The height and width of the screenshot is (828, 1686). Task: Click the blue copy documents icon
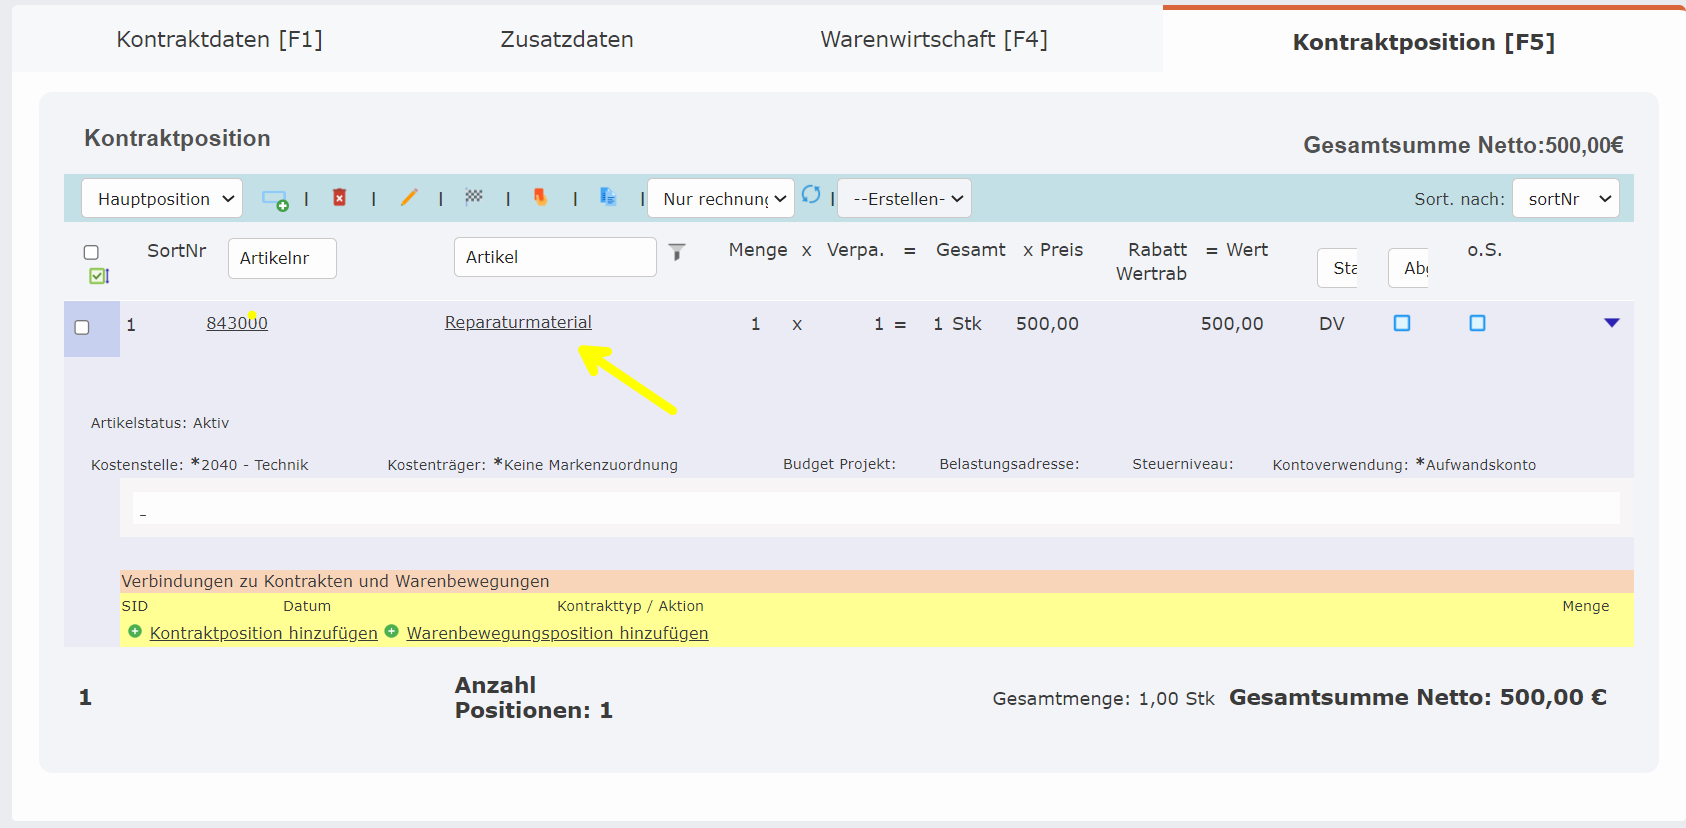coord(608,197)
